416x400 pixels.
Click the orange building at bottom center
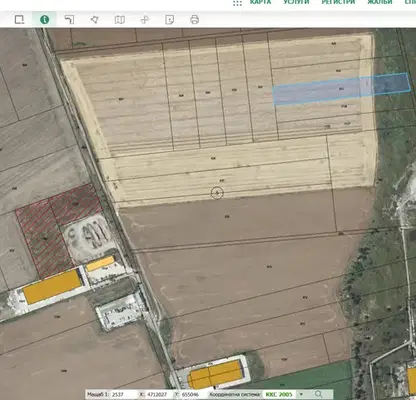pyautogui.click(x=215, y=374)
